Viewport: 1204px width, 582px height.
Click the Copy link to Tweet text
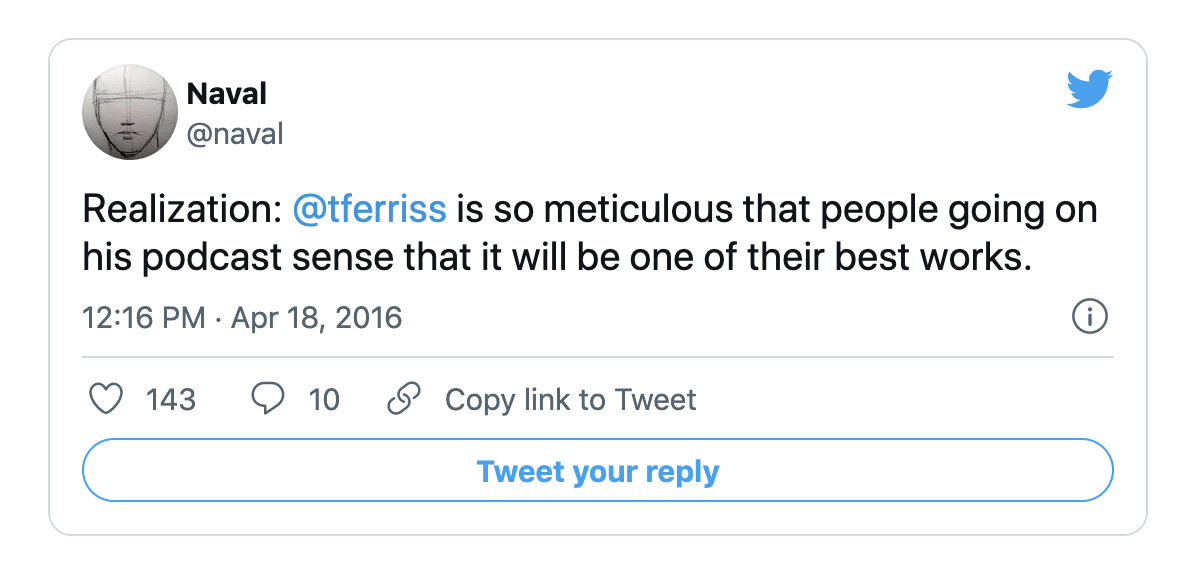[570, 400]
